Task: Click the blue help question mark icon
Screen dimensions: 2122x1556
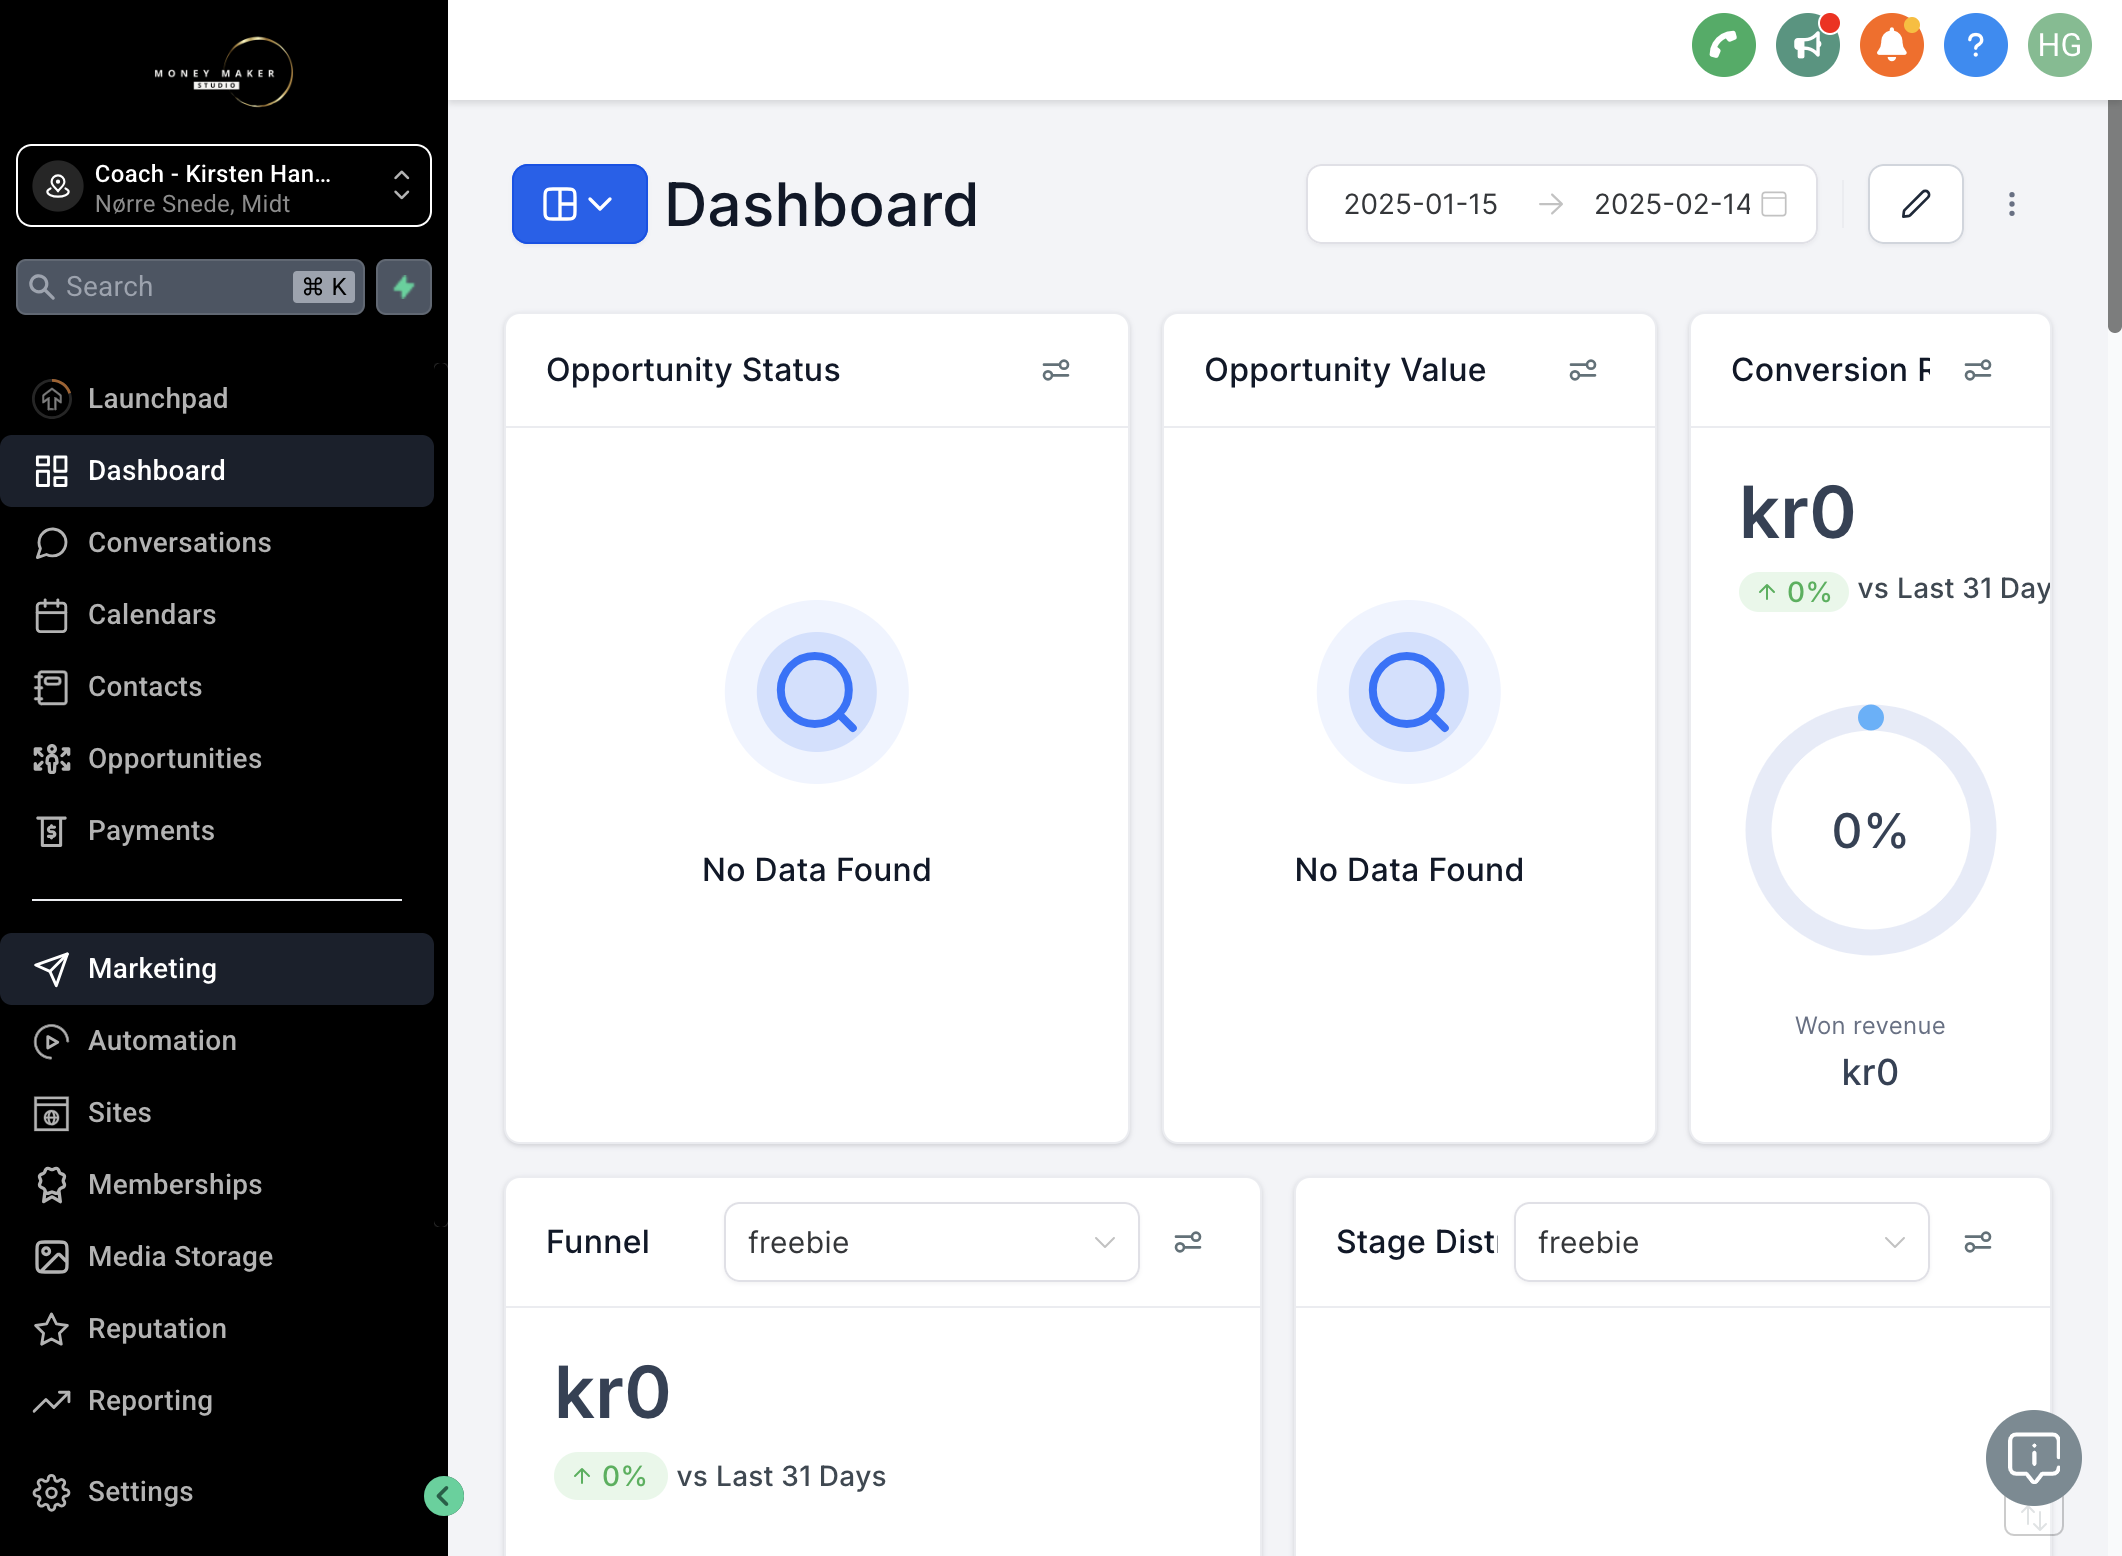Action: (x=1975, y=45)
